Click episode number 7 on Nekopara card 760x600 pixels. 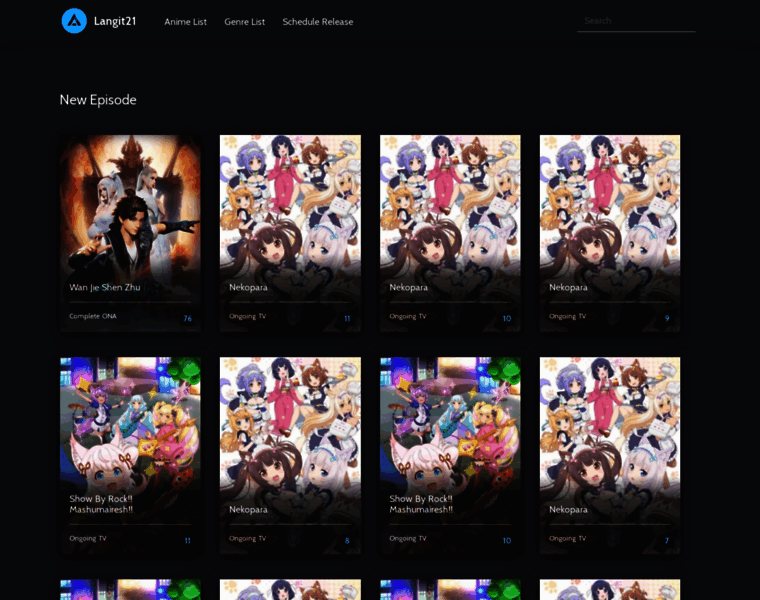point(667,540)
